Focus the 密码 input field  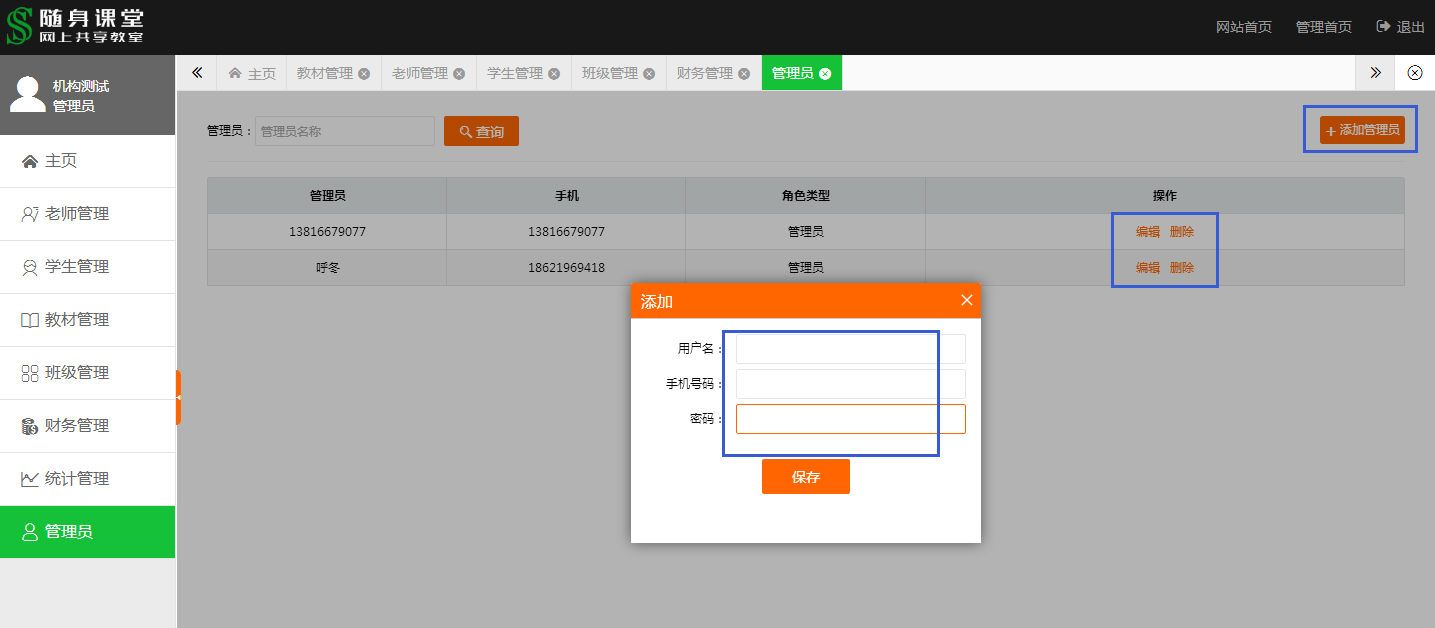click(x=851, y=419)
